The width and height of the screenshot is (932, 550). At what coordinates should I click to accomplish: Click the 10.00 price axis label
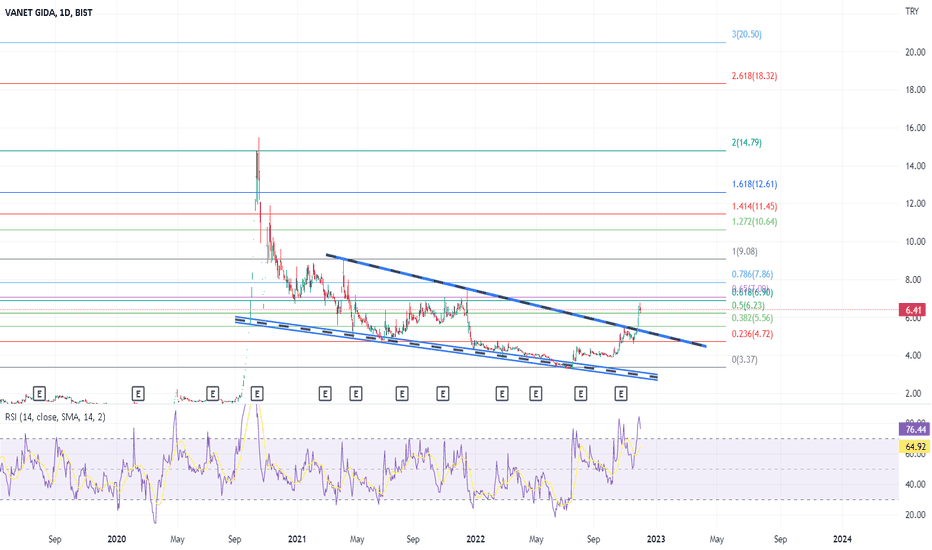(915, 241)
